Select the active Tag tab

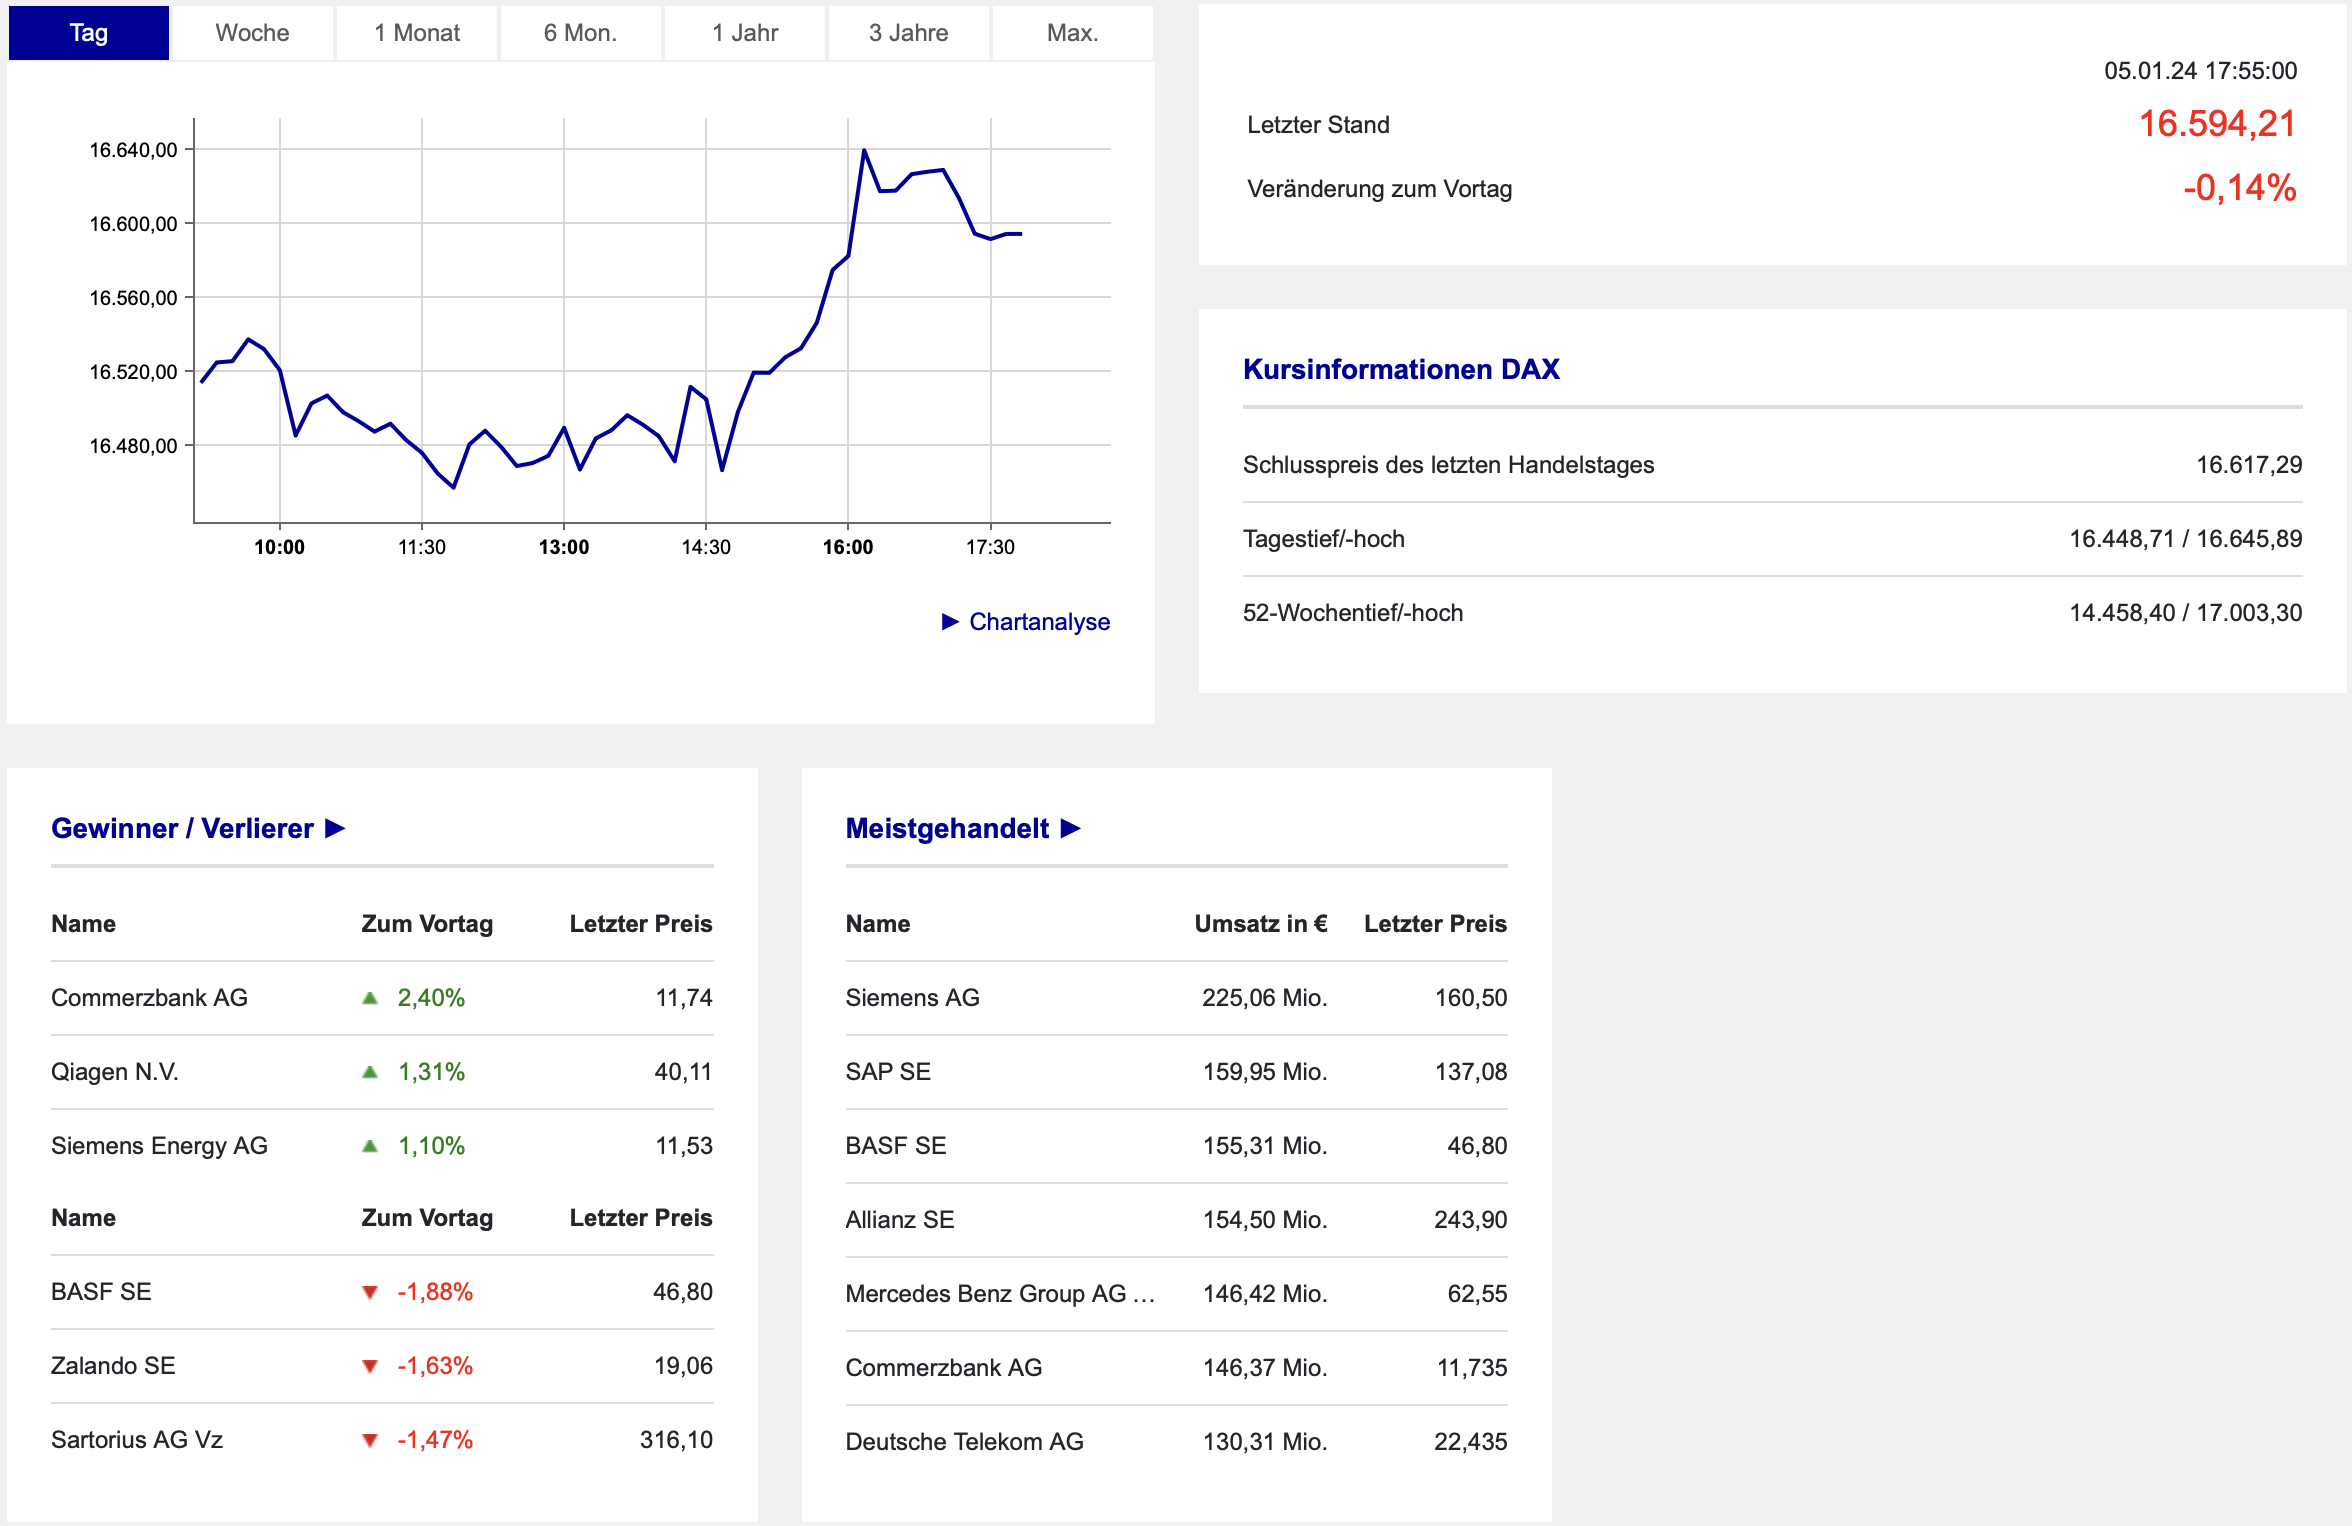click(x=89, y=33)
